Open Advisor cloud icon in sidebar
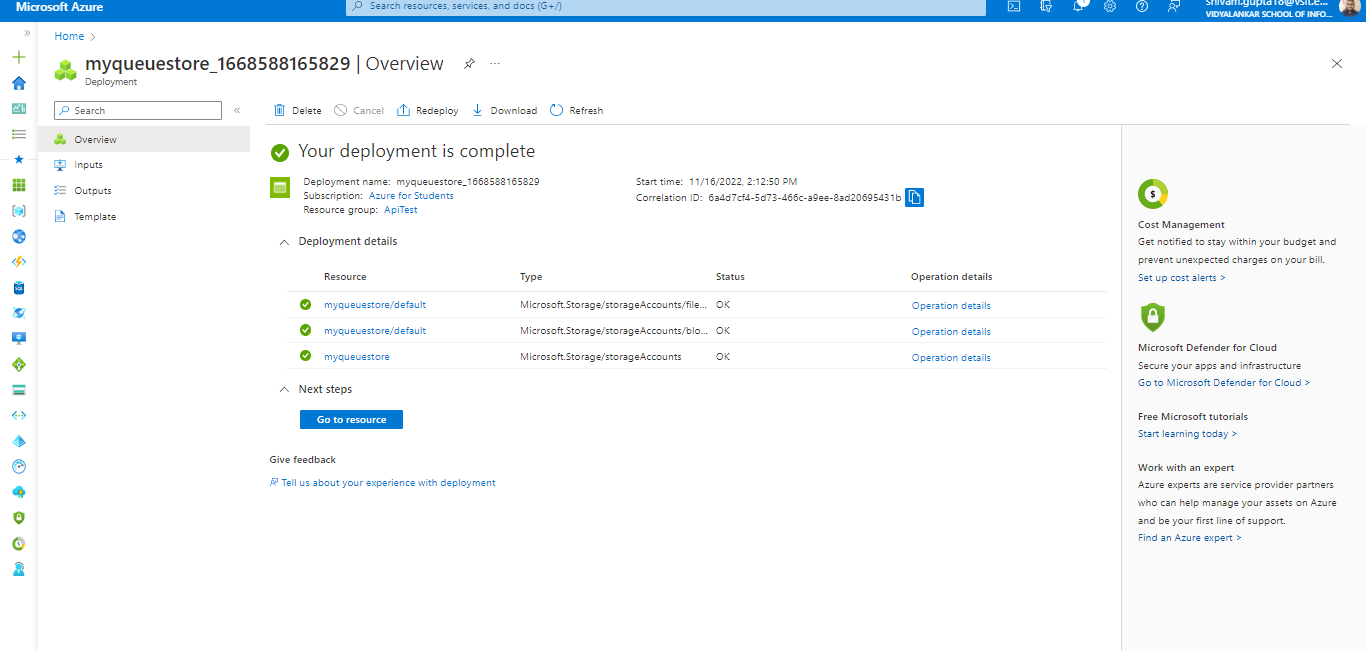The height and width of the screenshot is (651, 1366). click(18, 492)
